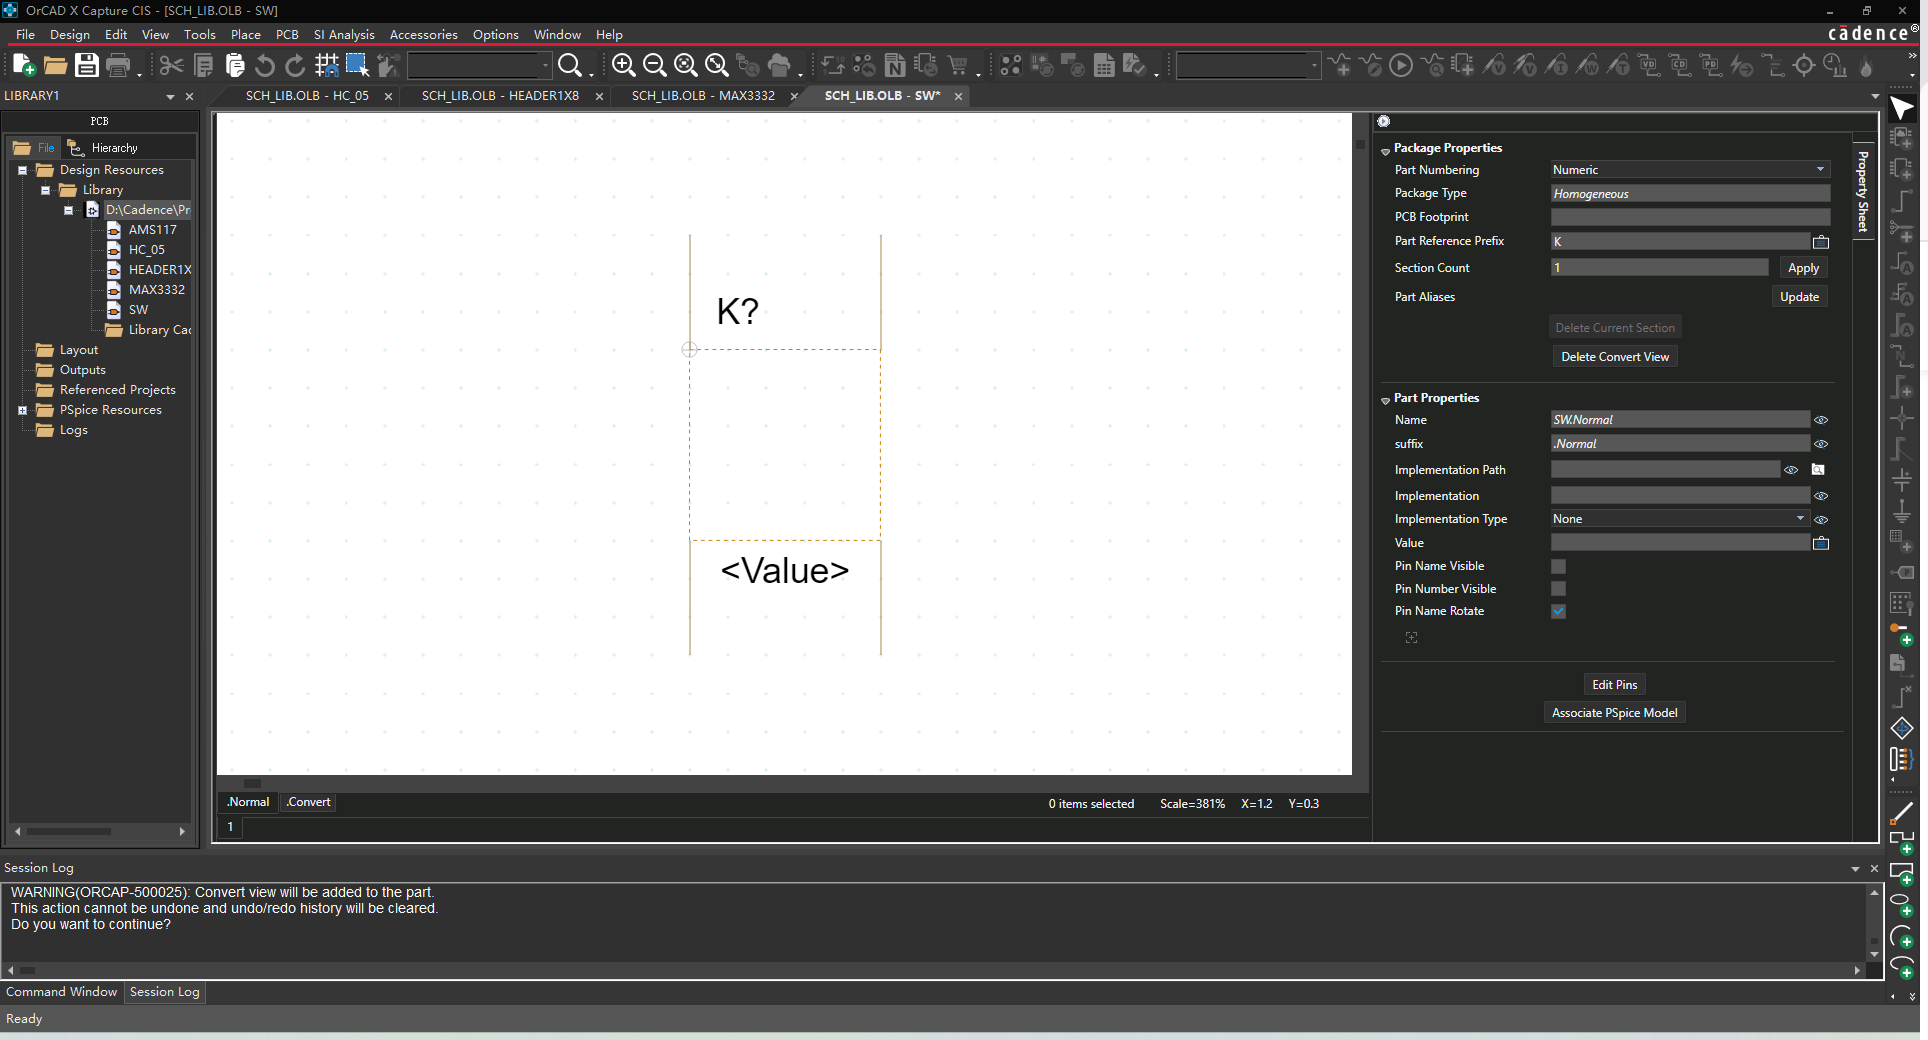Click the Search magnifier icon

569,66
